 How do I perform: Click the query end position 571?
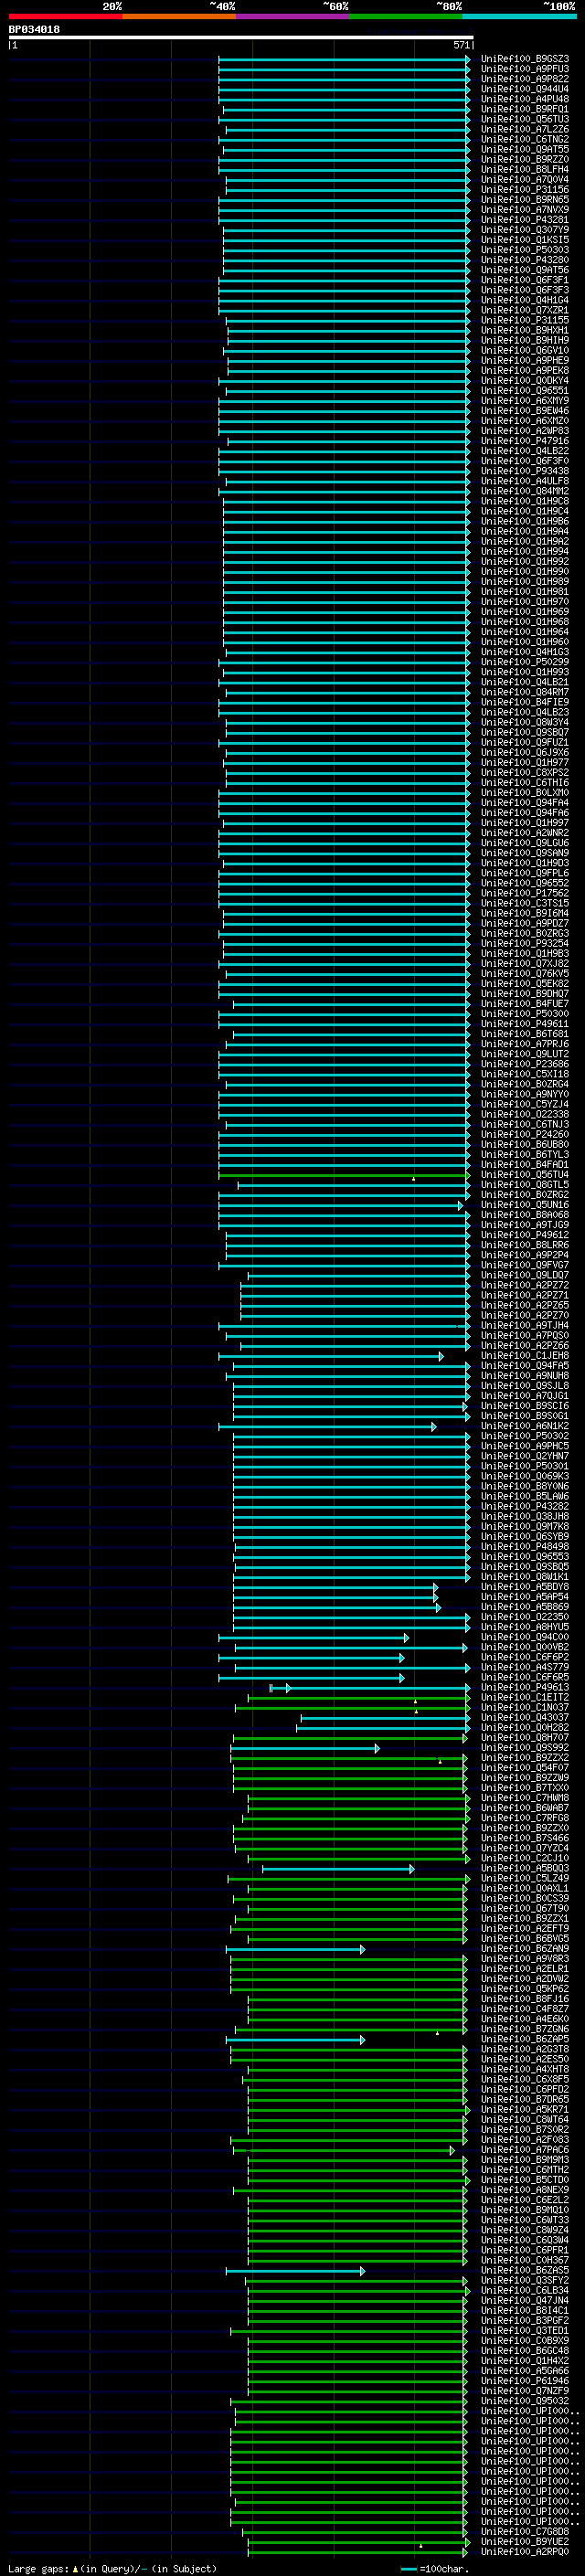click(461, 45)
